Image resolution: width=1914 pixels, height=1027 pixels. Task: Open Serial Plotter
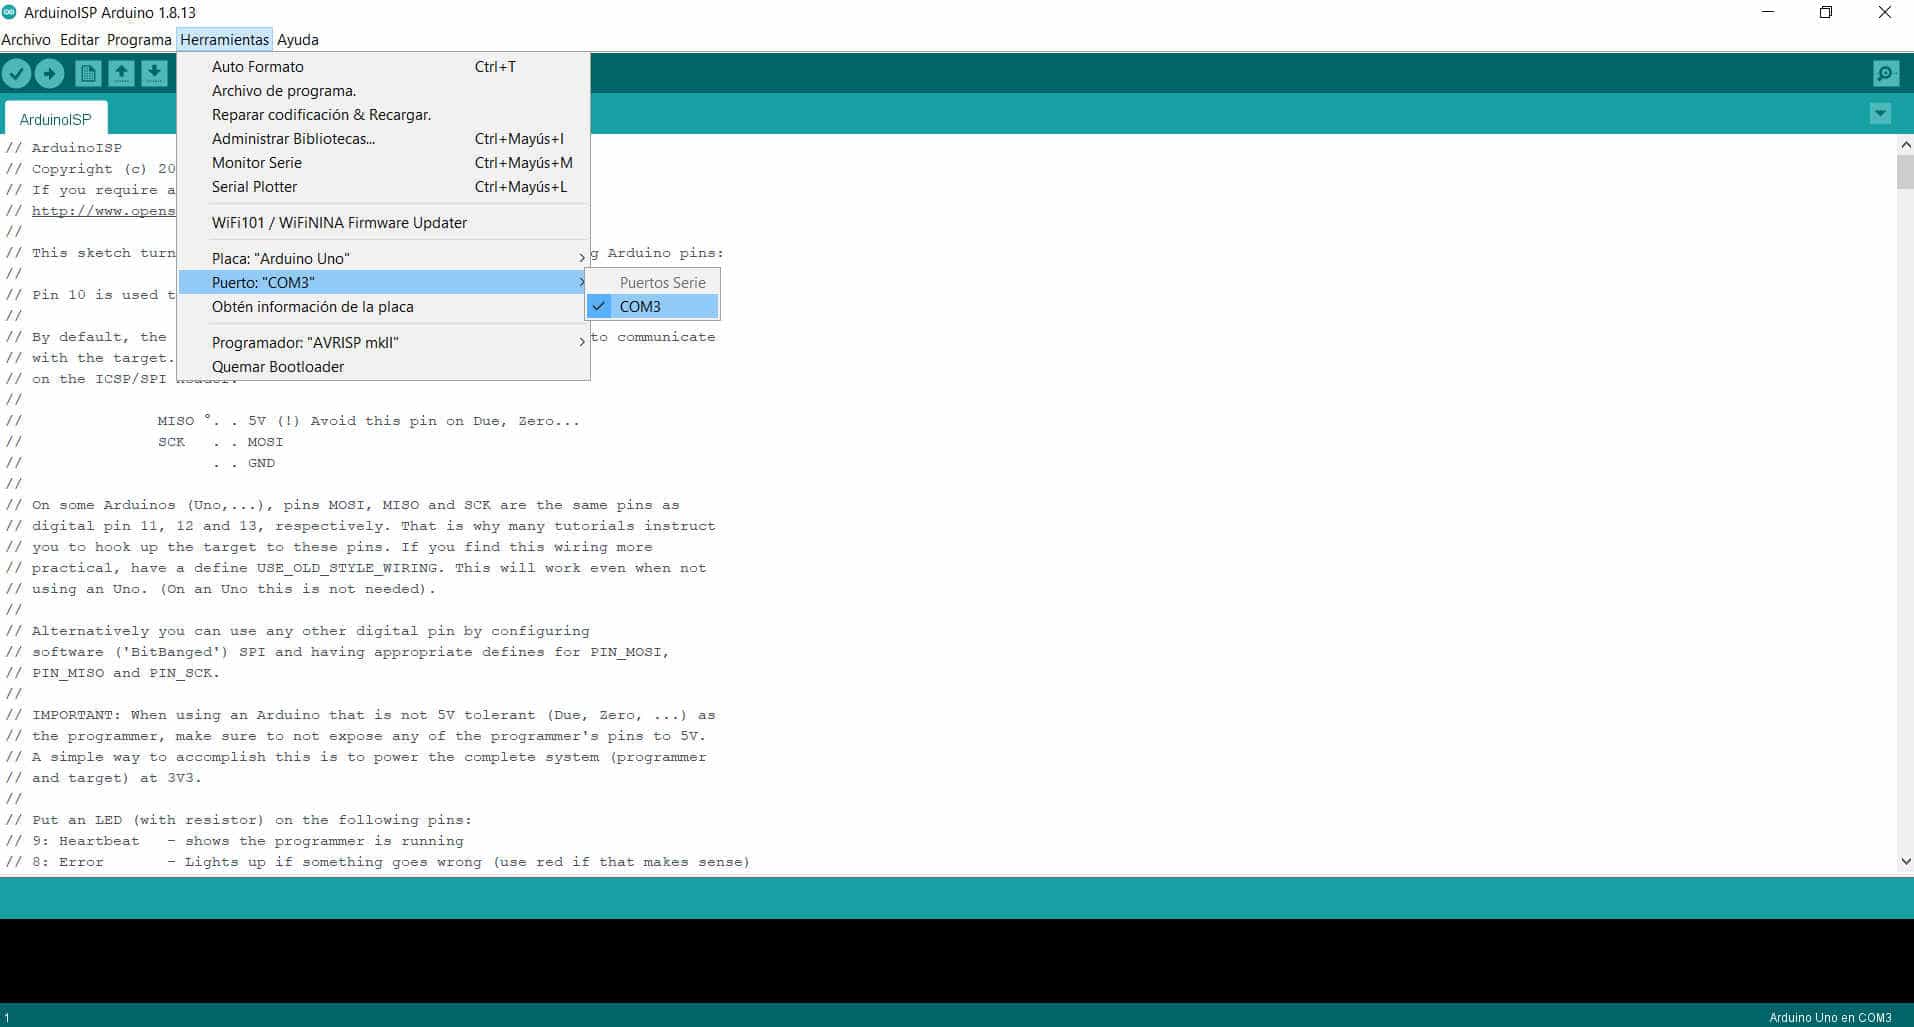click(x=384, y=187)
